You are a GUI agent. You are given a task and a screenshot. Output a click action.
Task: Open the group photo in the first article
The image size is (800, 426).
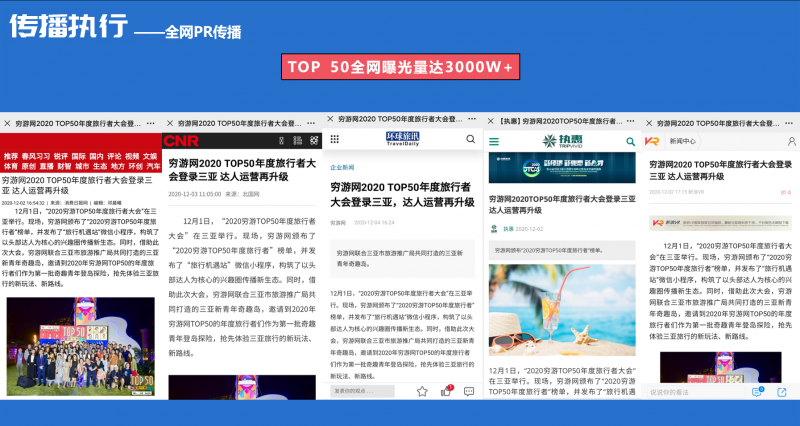coord(81,346)
